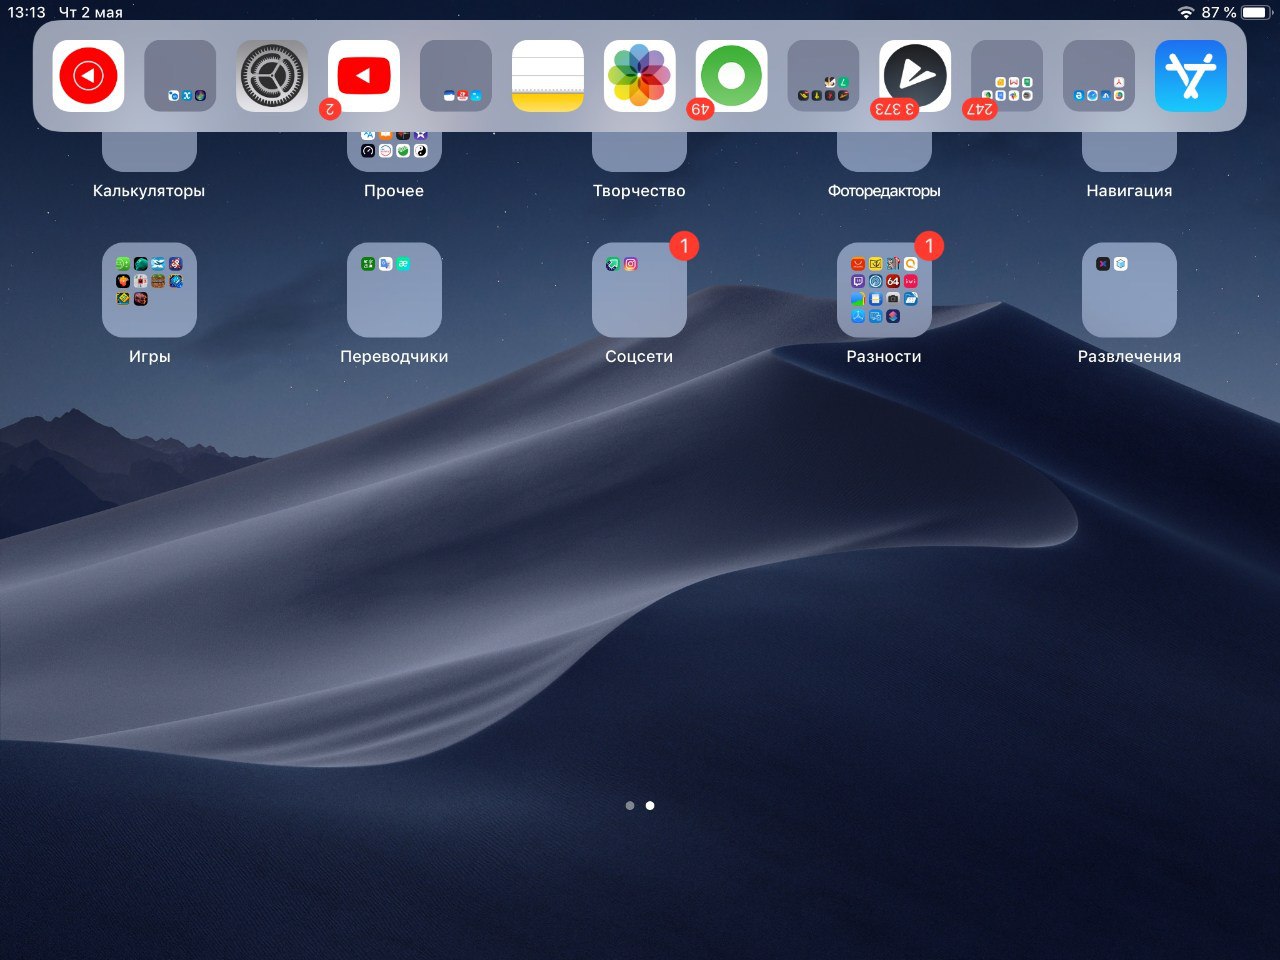This screenshot has width=1280, height=960.
Task: Open the Notes app in the dock
Action: 548,76
